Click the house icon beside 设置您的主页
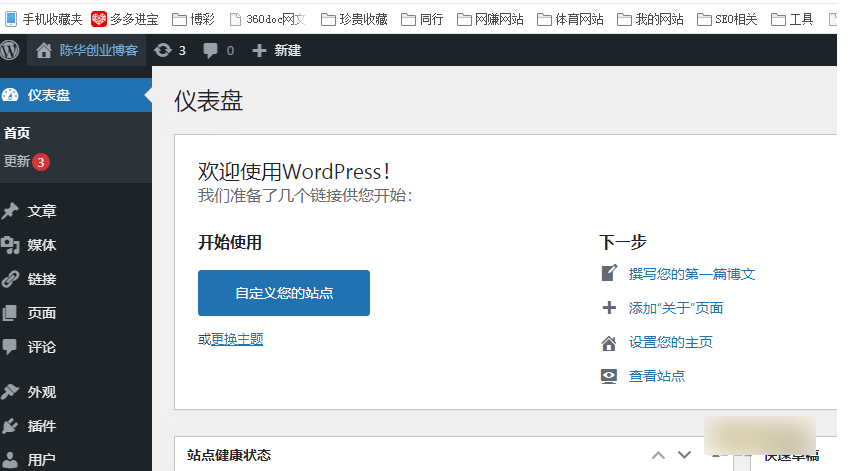This screenshot has width=856, height=471. pos(609,343)
